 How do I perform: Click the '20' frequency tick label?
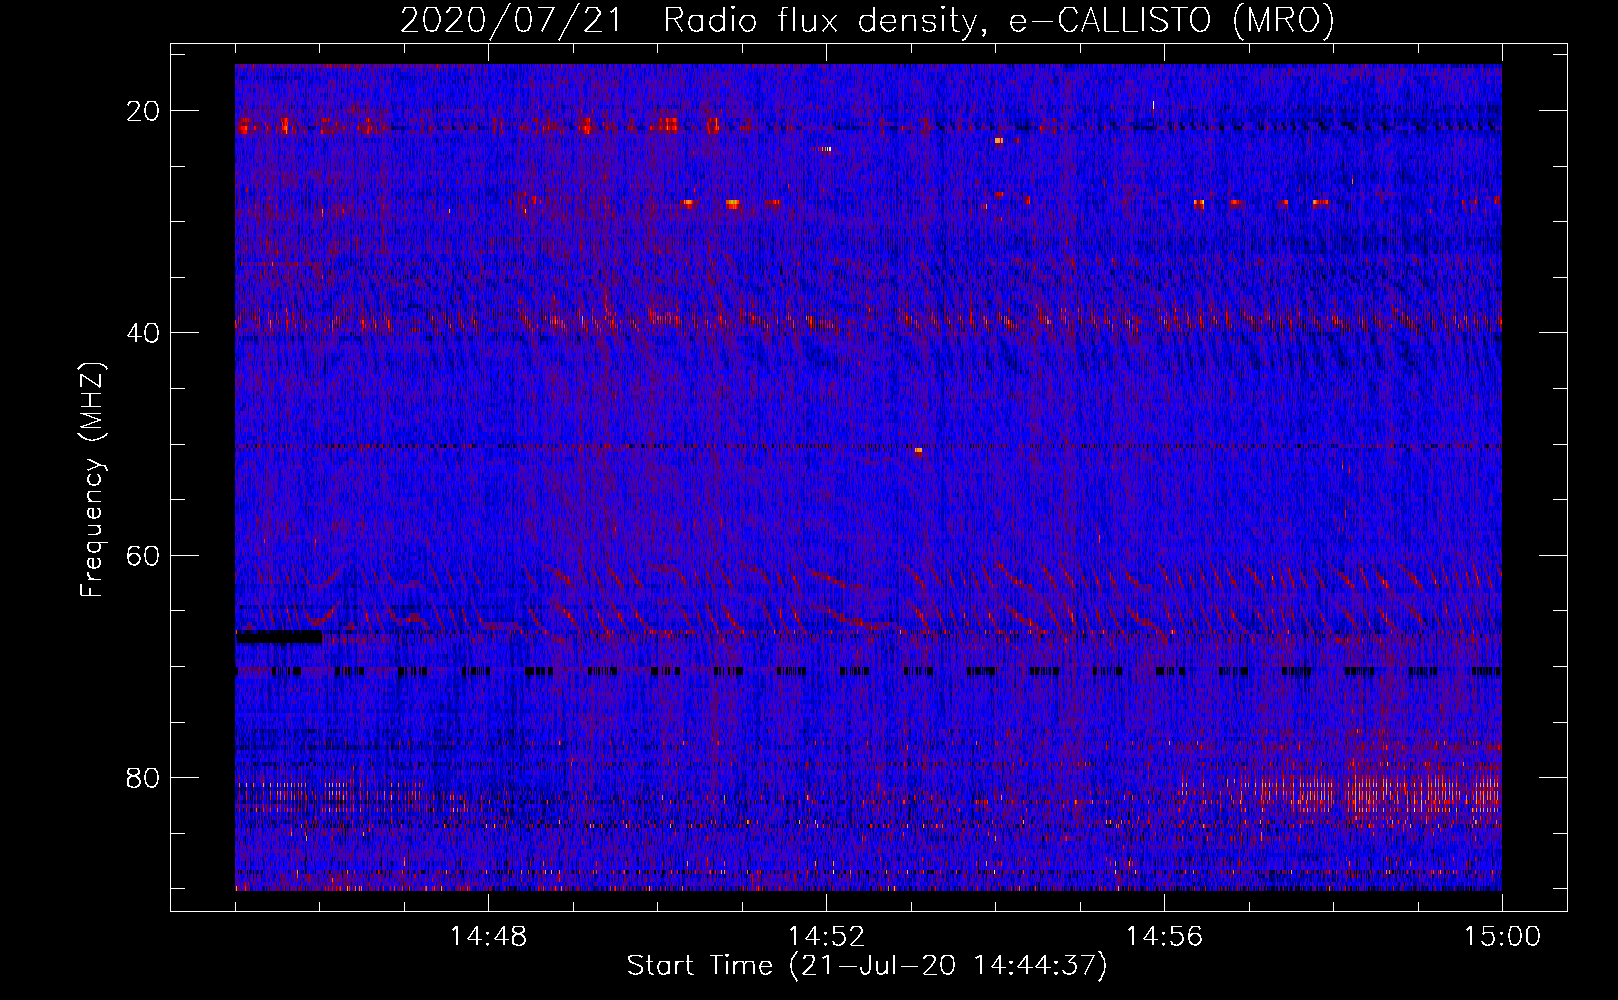(144, 111)
